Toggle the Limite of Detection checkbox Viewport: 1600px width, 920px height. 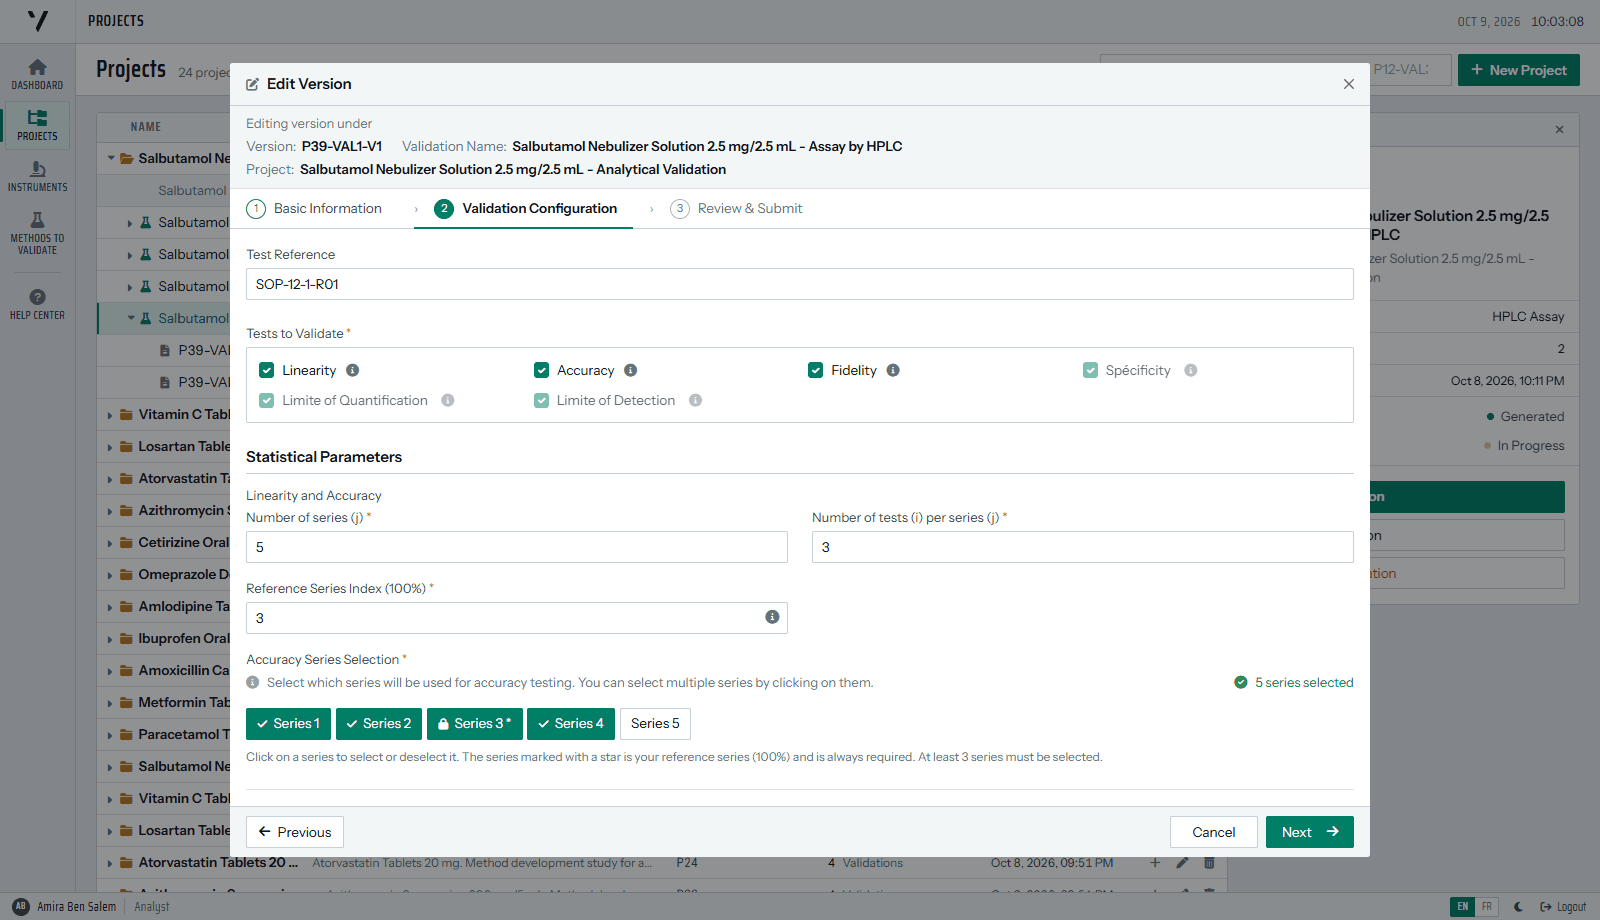click(541, 400)
